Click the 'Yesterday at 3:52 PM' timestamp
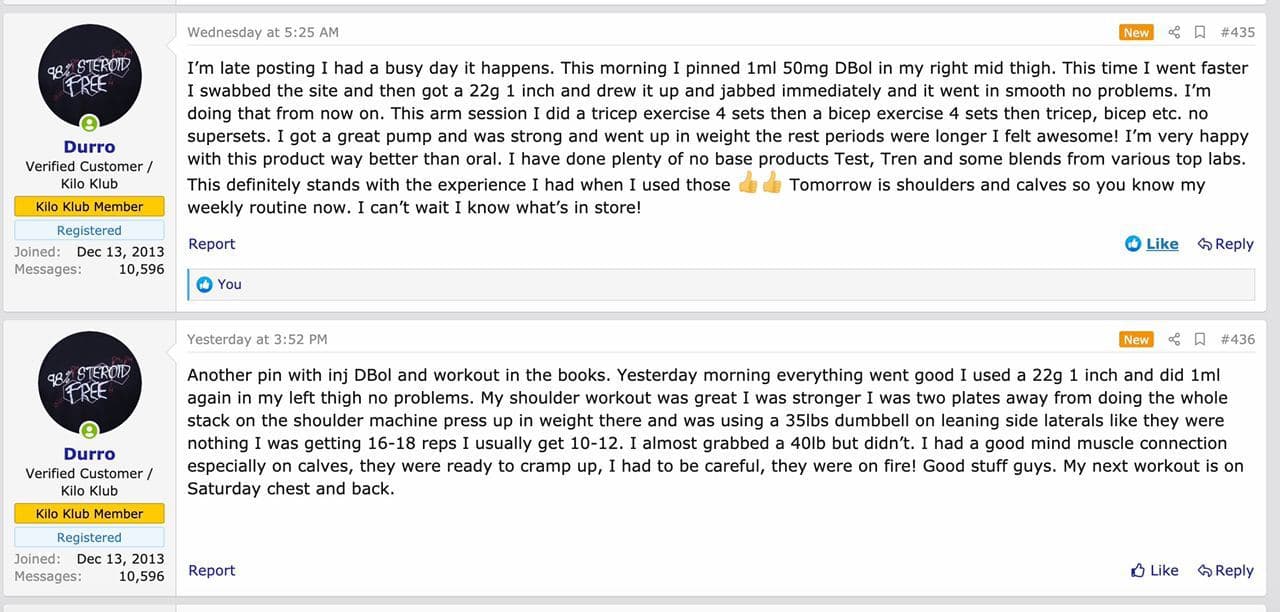The width and height of the screenshot is (1280, 612). 257,339
